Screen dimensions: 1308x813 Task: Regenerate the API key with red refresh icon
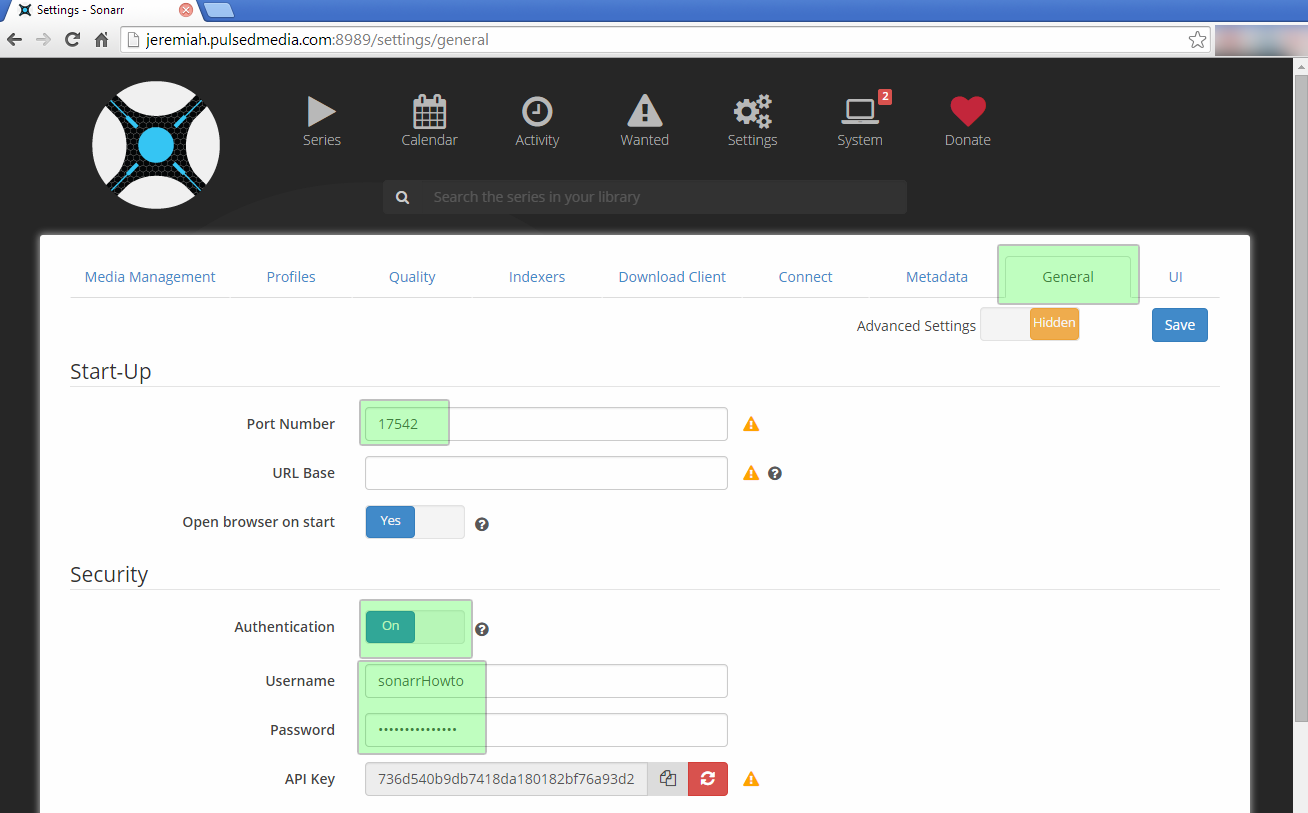click(708, 779)
